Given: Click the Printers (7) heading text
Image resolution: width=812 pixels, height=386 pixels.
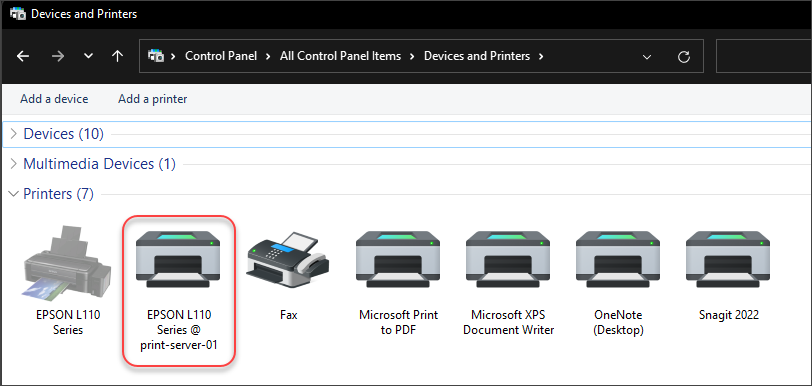Looking at the screenshot, I should [59, 194].
